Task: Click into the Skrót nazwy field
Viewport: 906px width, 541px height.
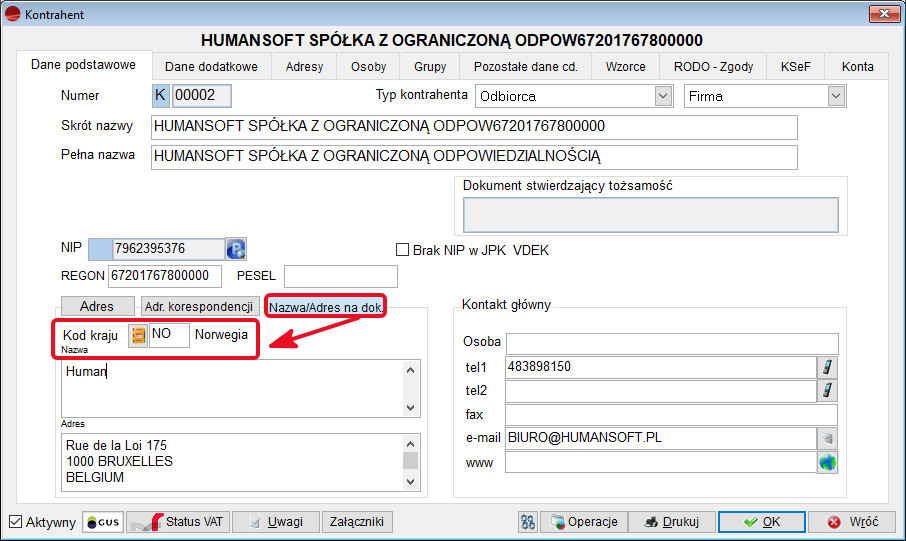Action: pos(474,127)
